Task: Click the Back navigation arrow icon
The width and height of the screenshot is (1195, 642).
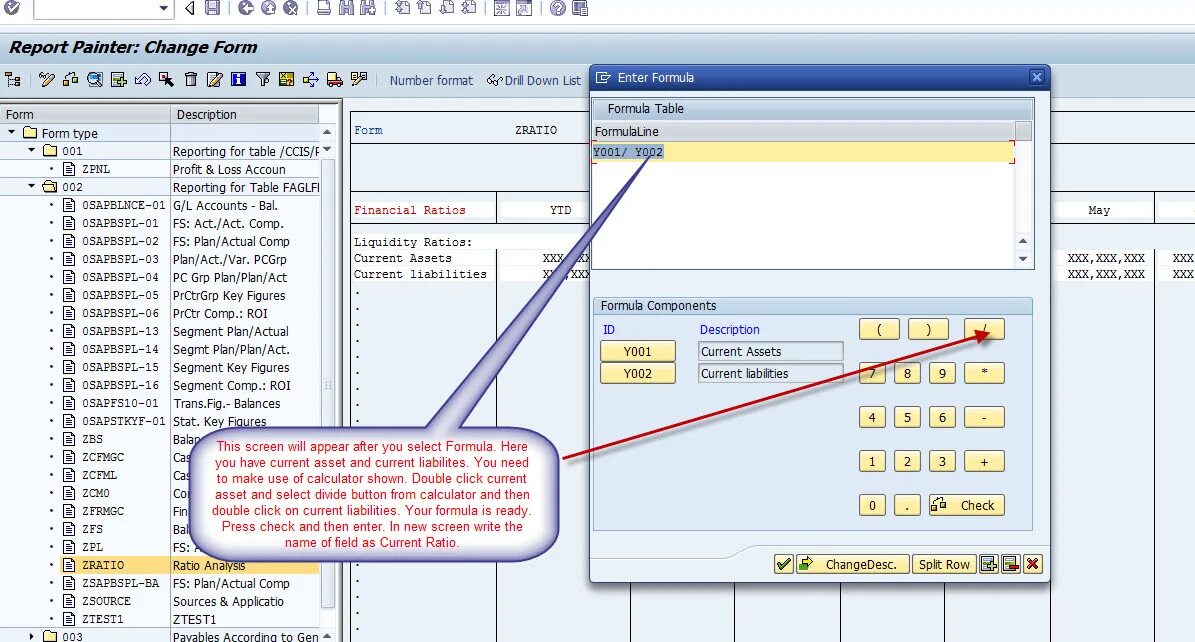Action: [189, 10]
